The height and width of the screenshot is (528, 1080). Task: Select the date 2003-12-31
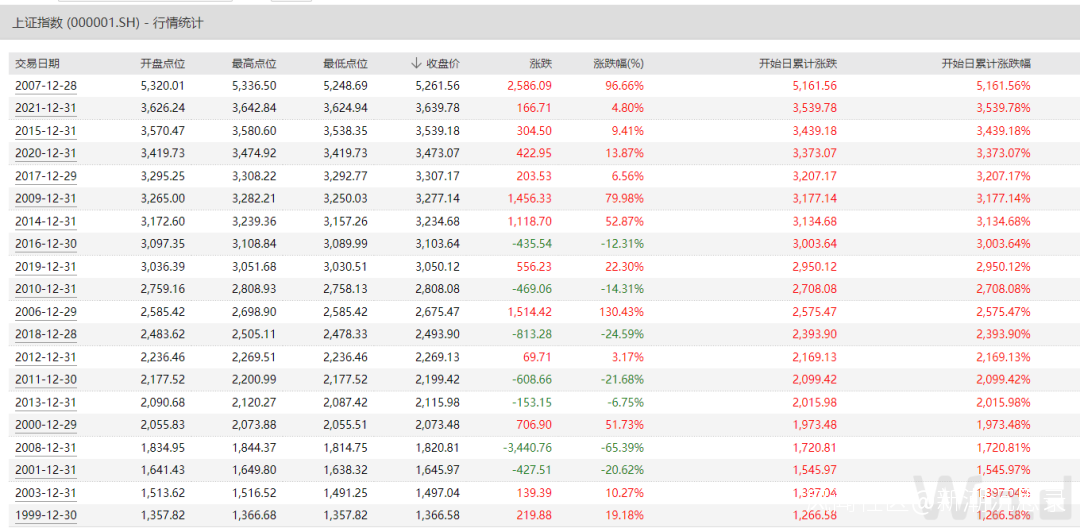[x=45, y=493]
